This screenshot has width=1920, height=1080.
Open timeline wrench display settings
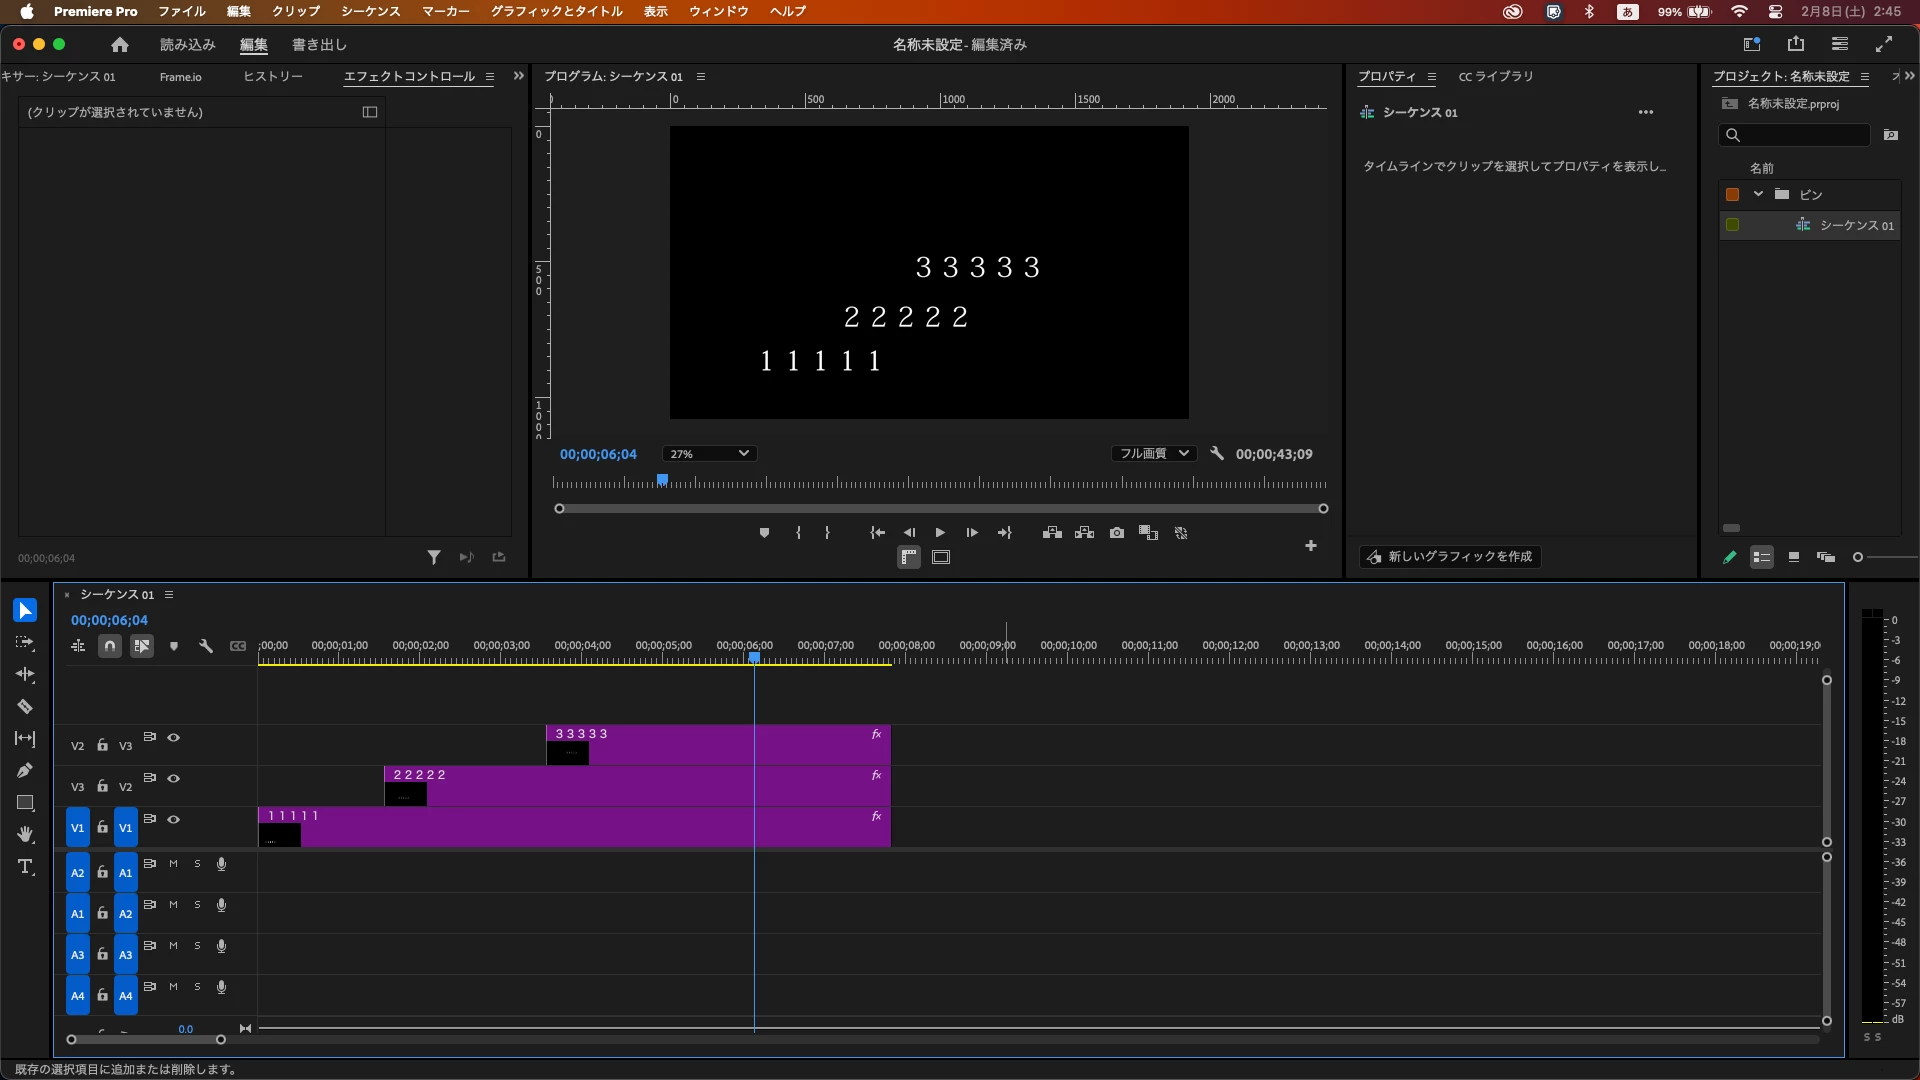[206, 646]
